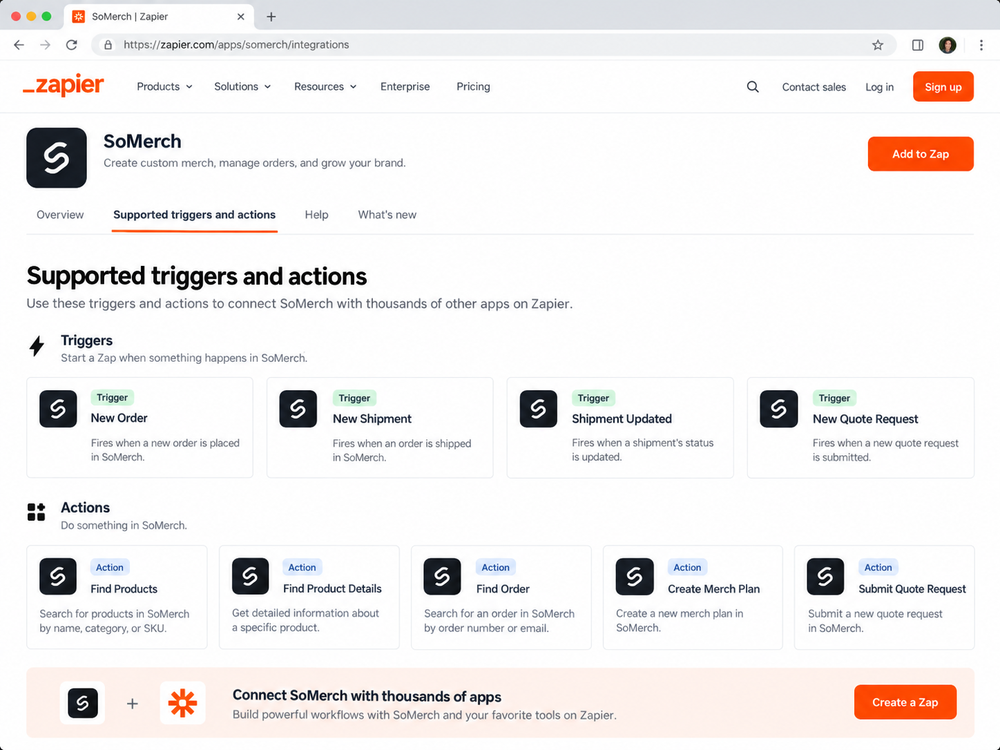
Task: Select the SoMerch | Zapier browser tab
Action: point(159,17)
